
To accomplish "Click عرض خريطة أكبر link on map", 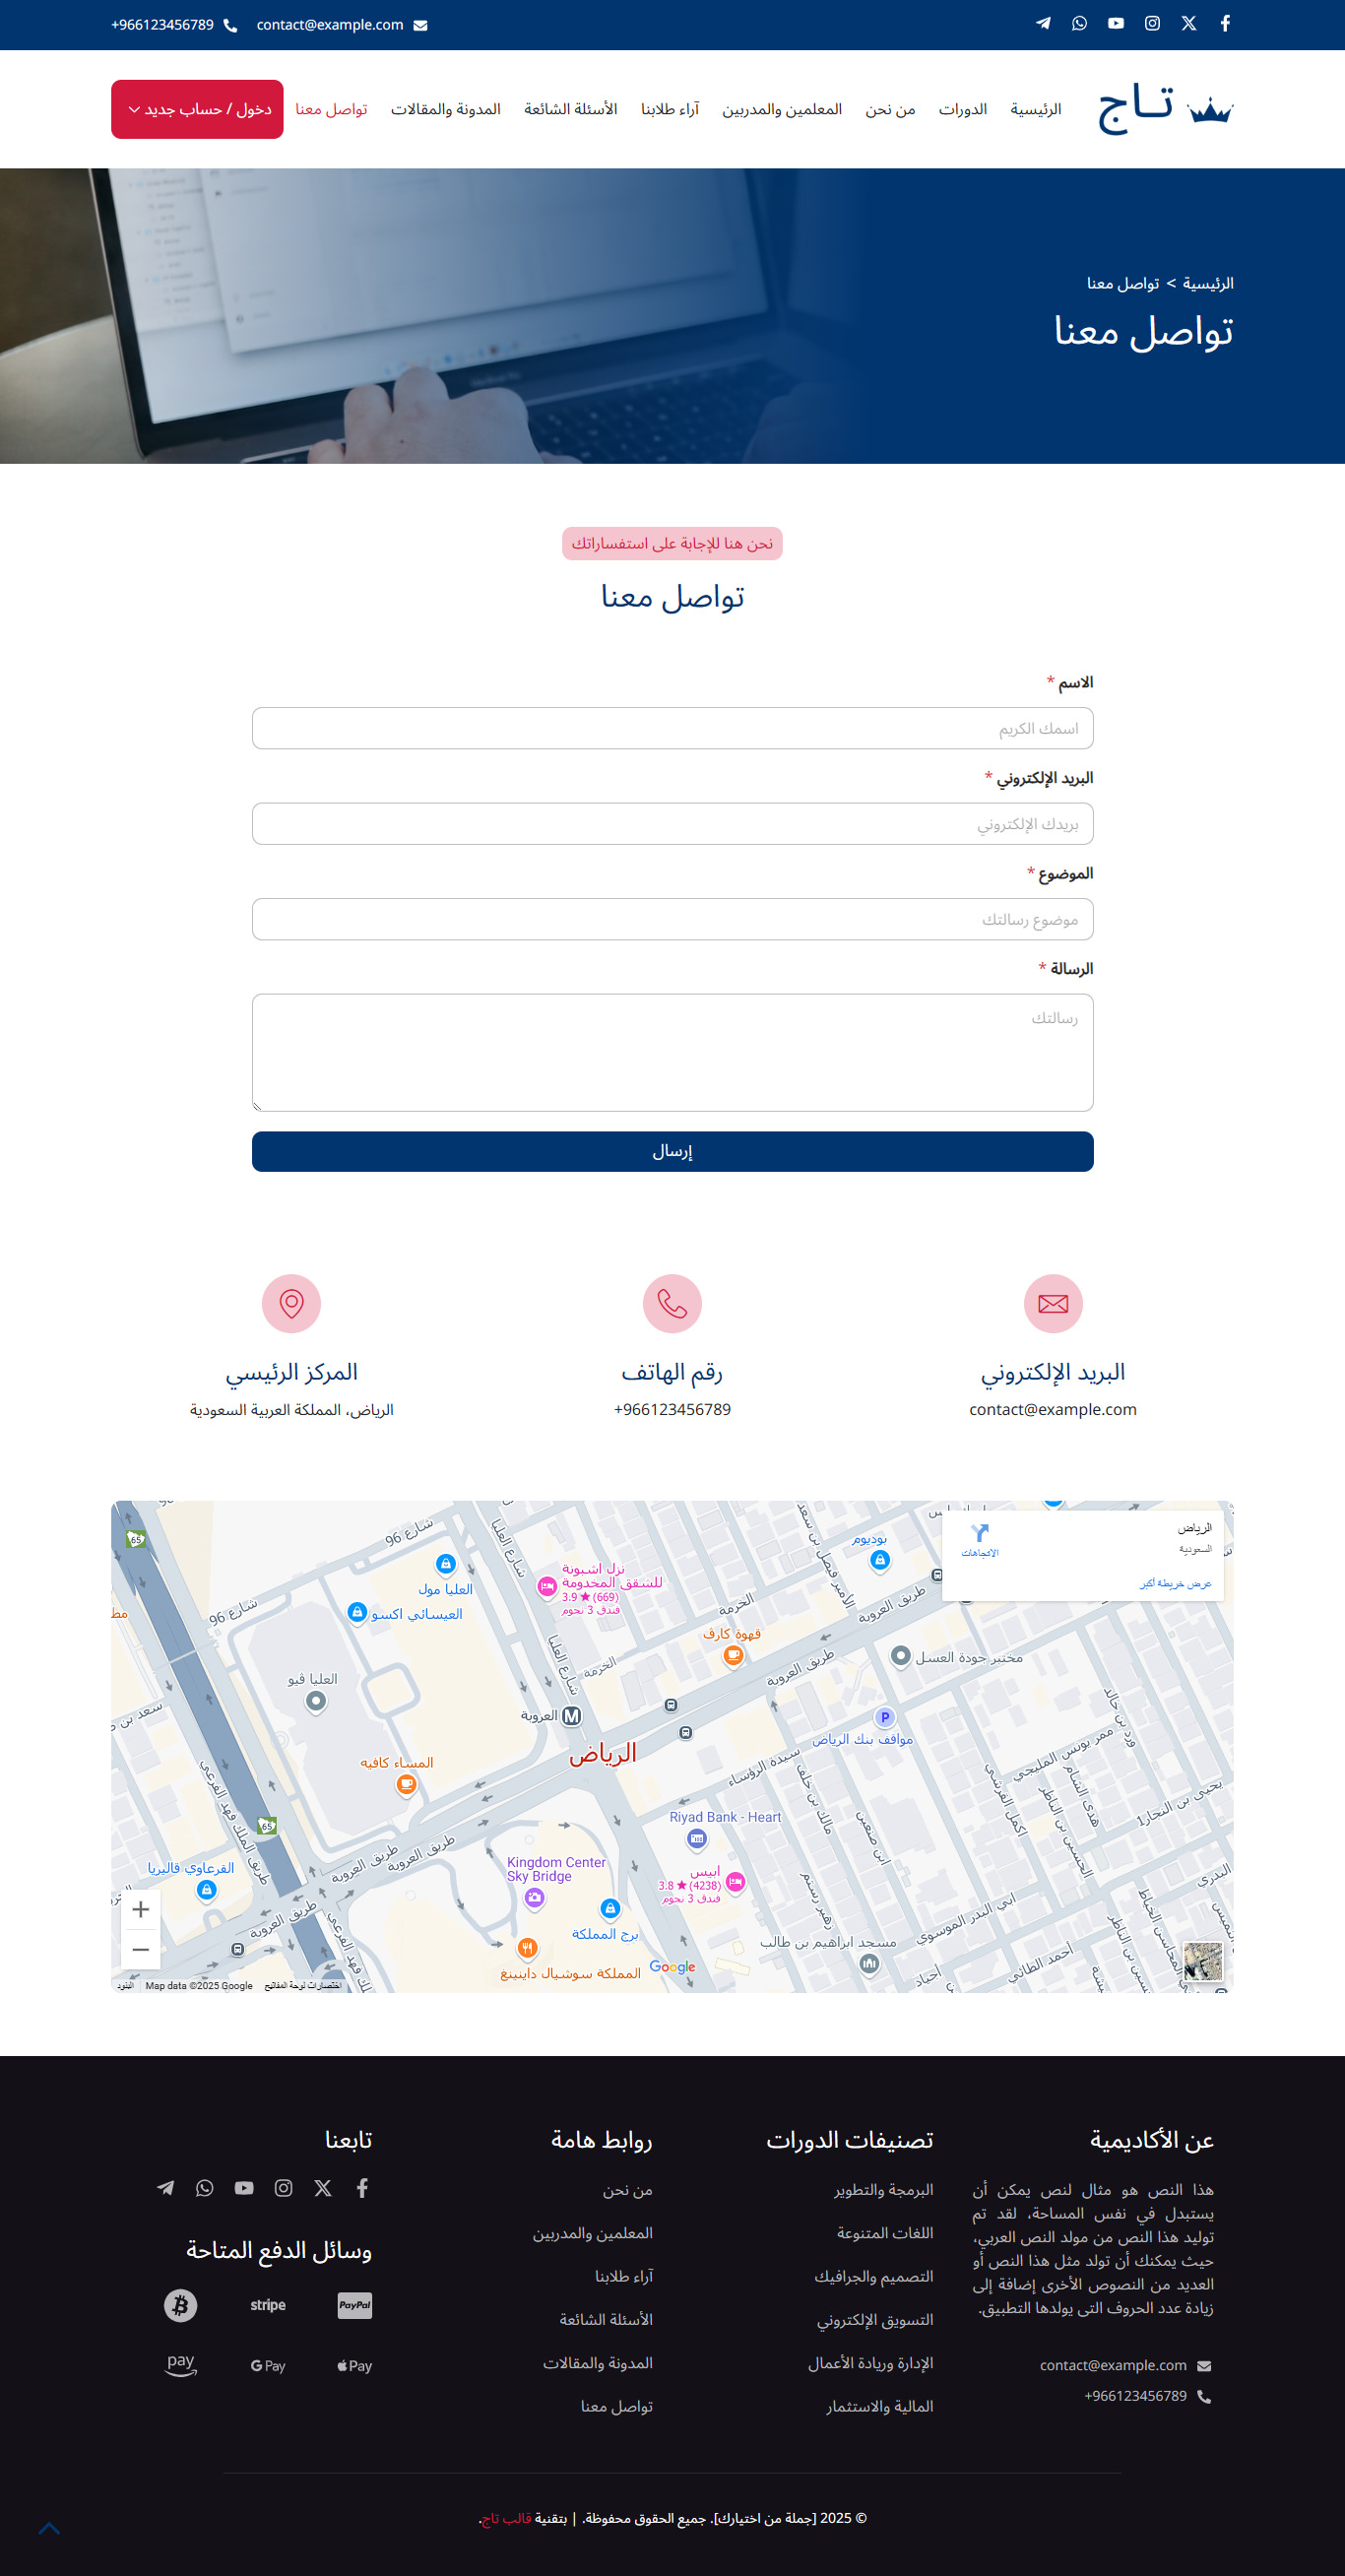I will [1175, 1583].
